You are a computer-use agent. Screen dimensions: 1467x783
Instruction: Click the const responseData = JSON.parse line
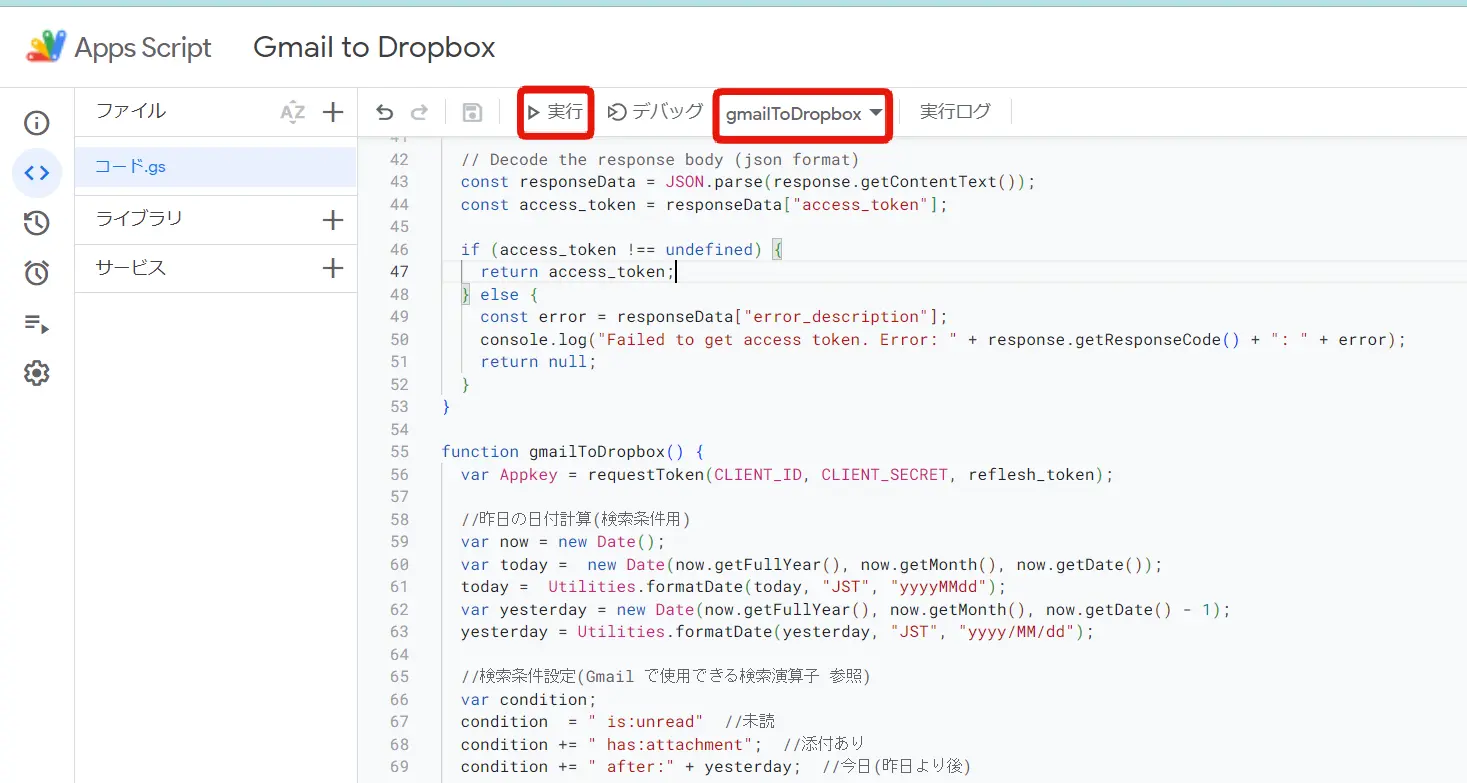(748, 182)
